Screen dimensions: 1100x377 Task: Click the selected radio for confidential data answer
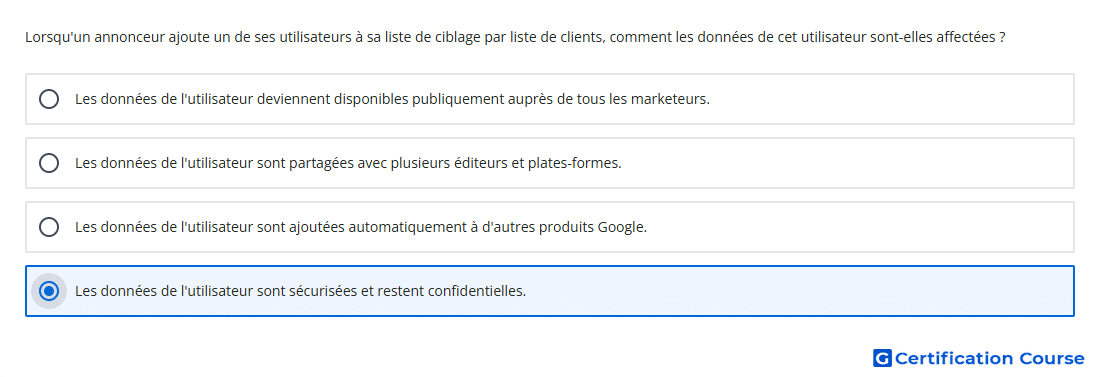[x=49, y=291]
